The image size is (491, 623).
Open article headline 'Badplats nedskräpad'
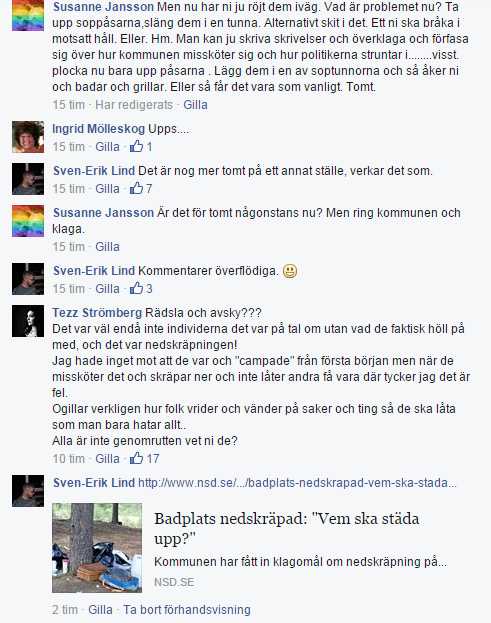286,529
